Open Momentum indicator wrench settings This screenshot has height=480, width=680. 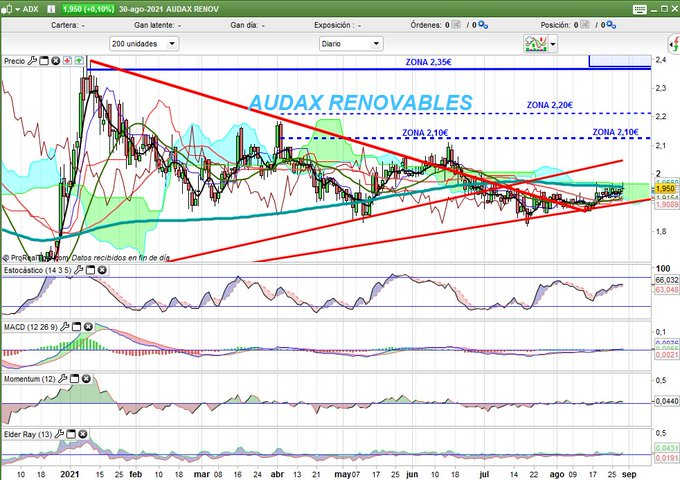[63, 379]
